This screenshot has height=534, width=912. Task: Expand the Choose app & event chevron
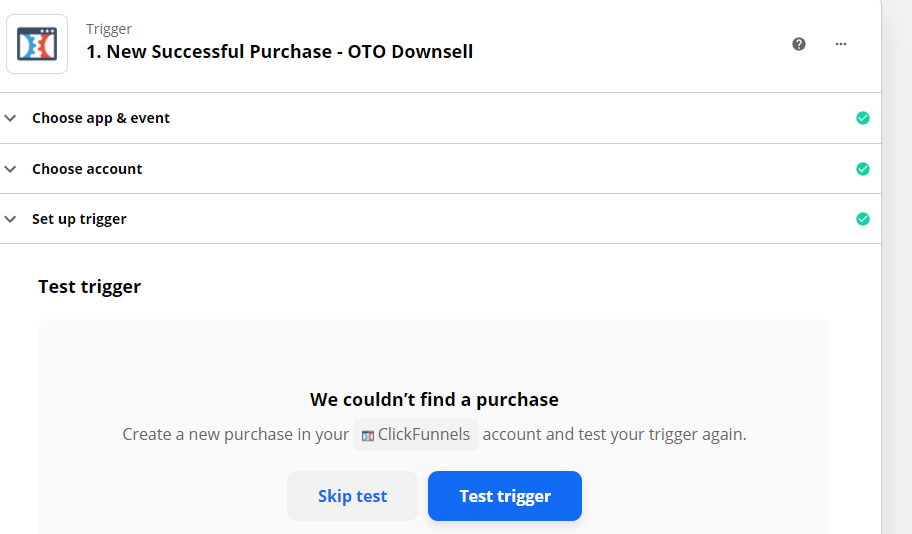click(x=10, y=118)
